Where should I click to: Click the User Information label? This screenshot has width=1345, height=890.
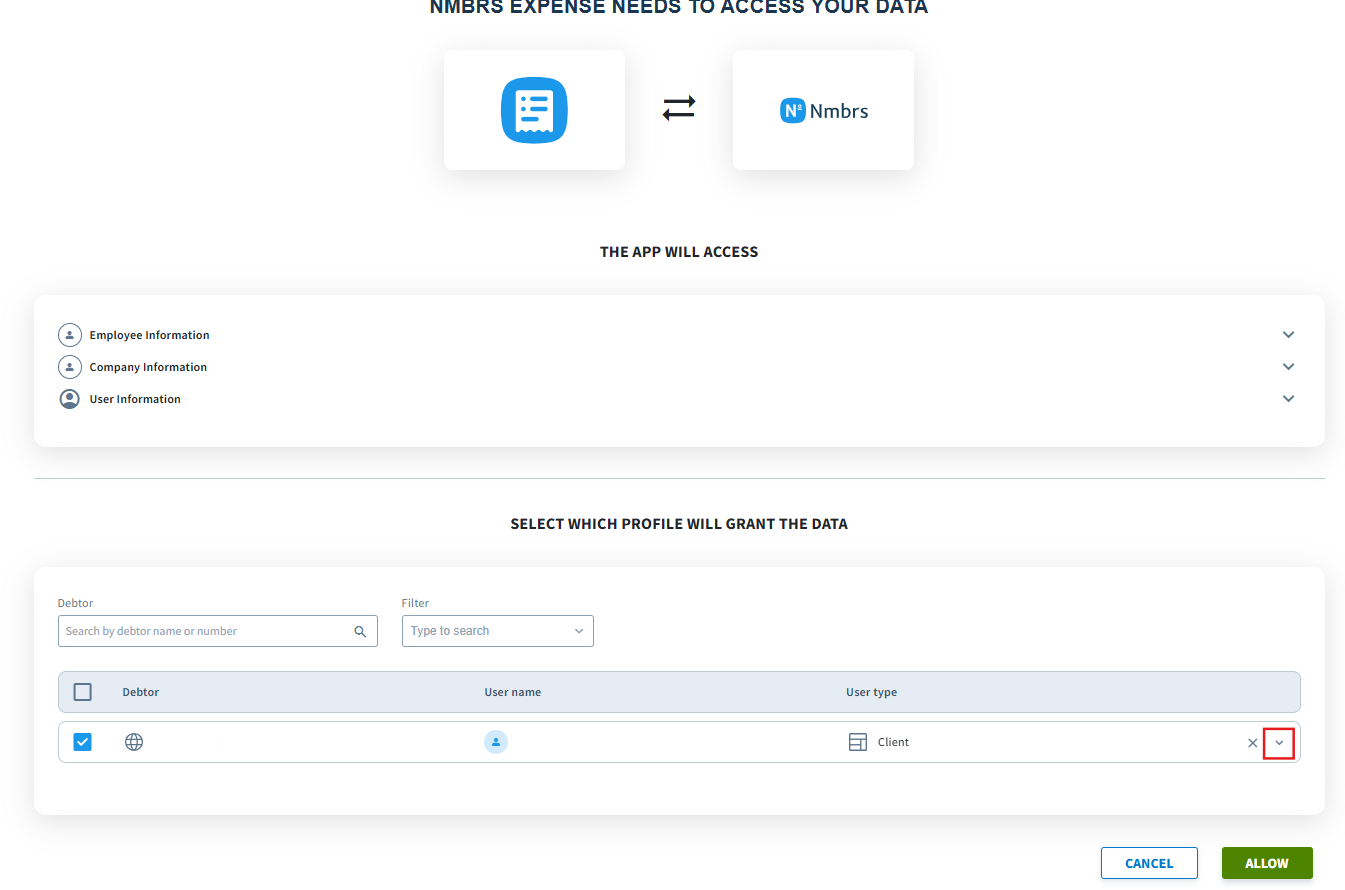[x=135, y=399]
